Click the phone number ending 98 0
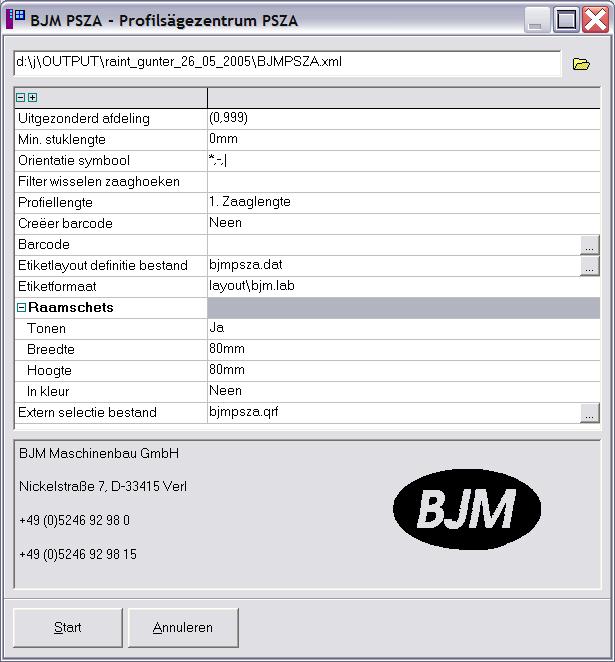This screenshot has height=662, width=615. point(75,521)
